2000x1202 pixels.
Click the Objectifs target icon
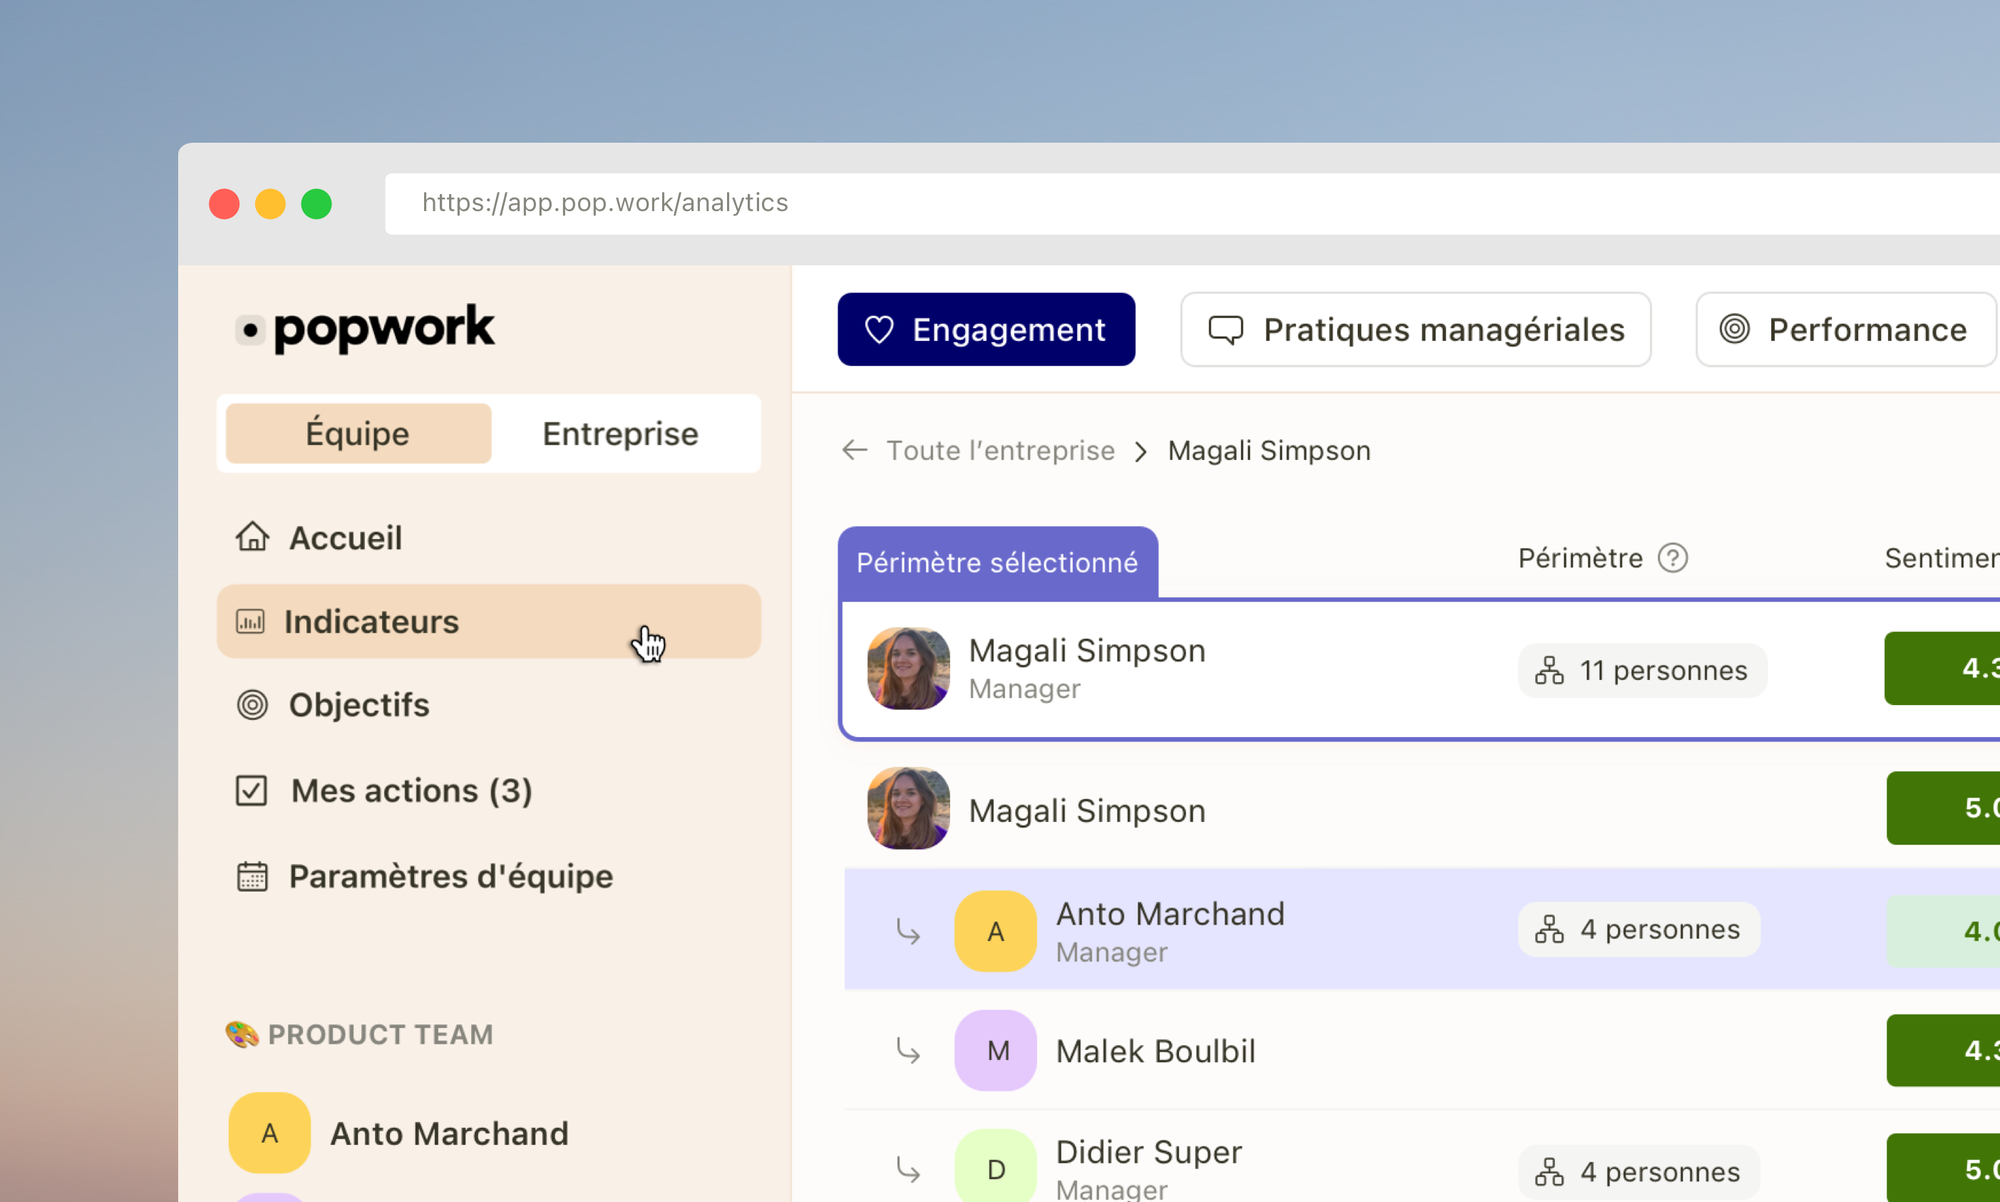pyautogui.click(x=252, y=705)
